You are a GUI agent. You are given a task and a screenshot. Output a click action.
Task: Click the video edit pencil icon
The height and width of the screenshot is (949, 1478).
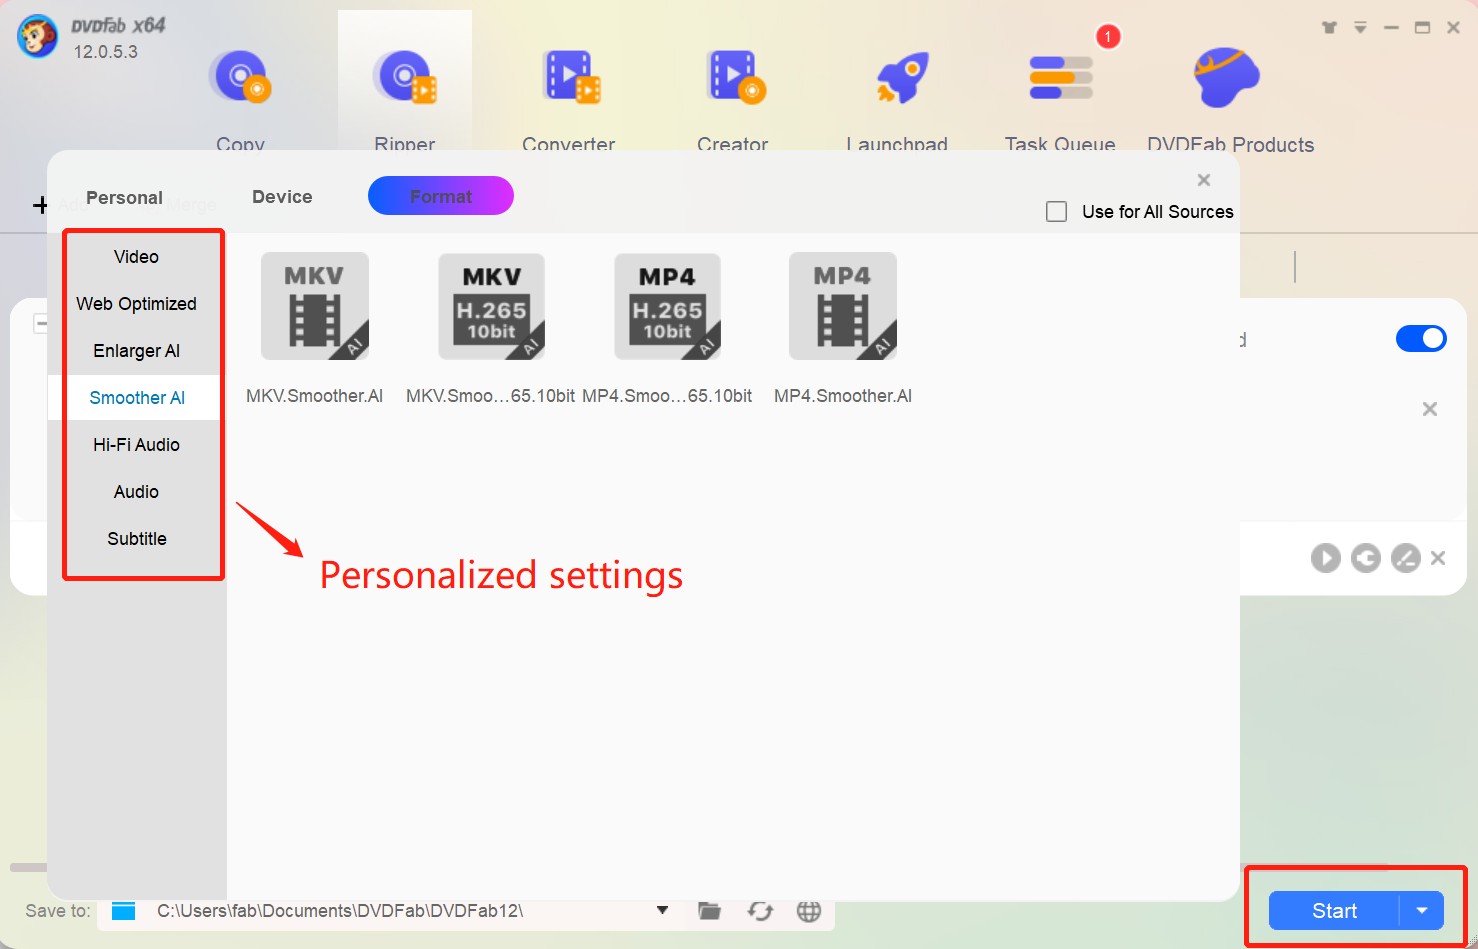click(1406, 558)
